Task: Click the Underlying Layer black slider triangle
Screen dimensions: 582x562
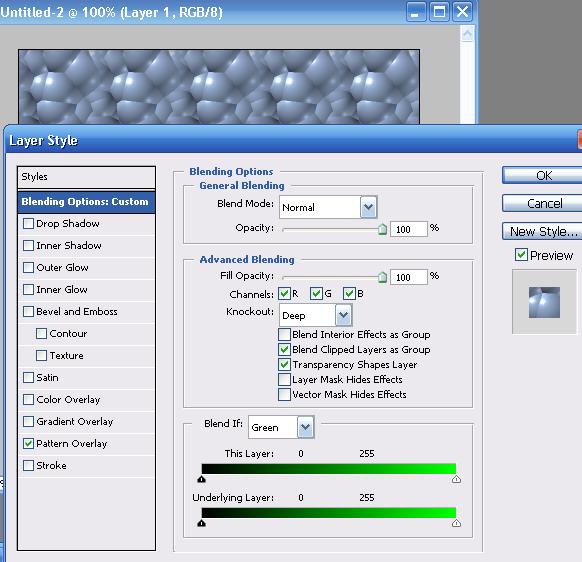Action: point(202,523)
